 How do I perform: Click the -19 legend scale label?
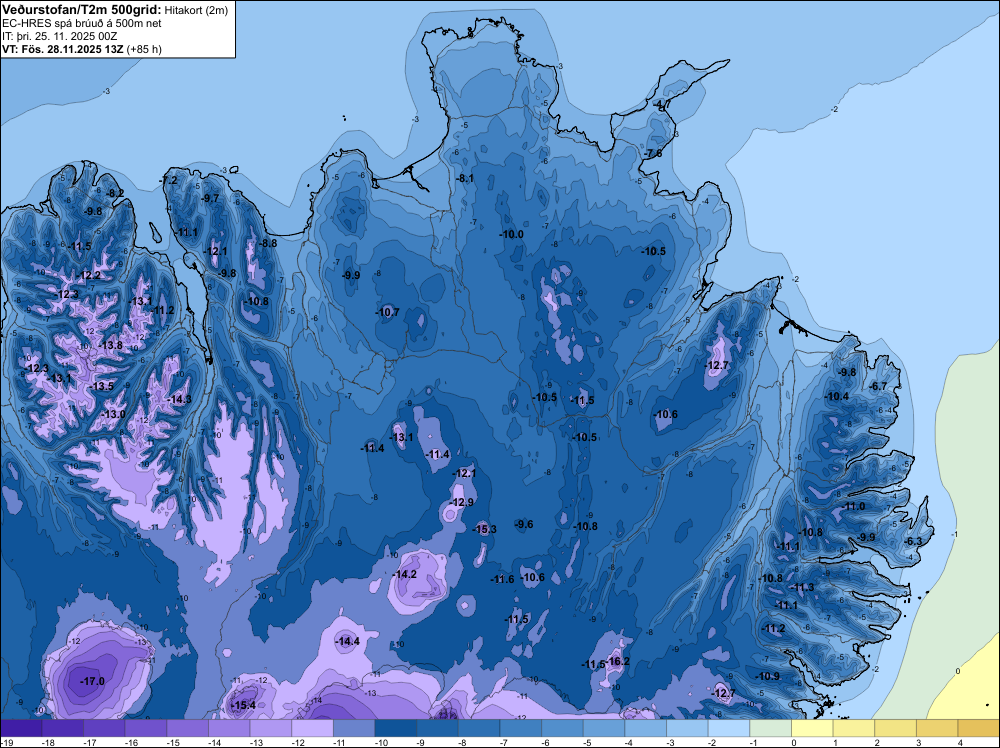coord(5,742)
